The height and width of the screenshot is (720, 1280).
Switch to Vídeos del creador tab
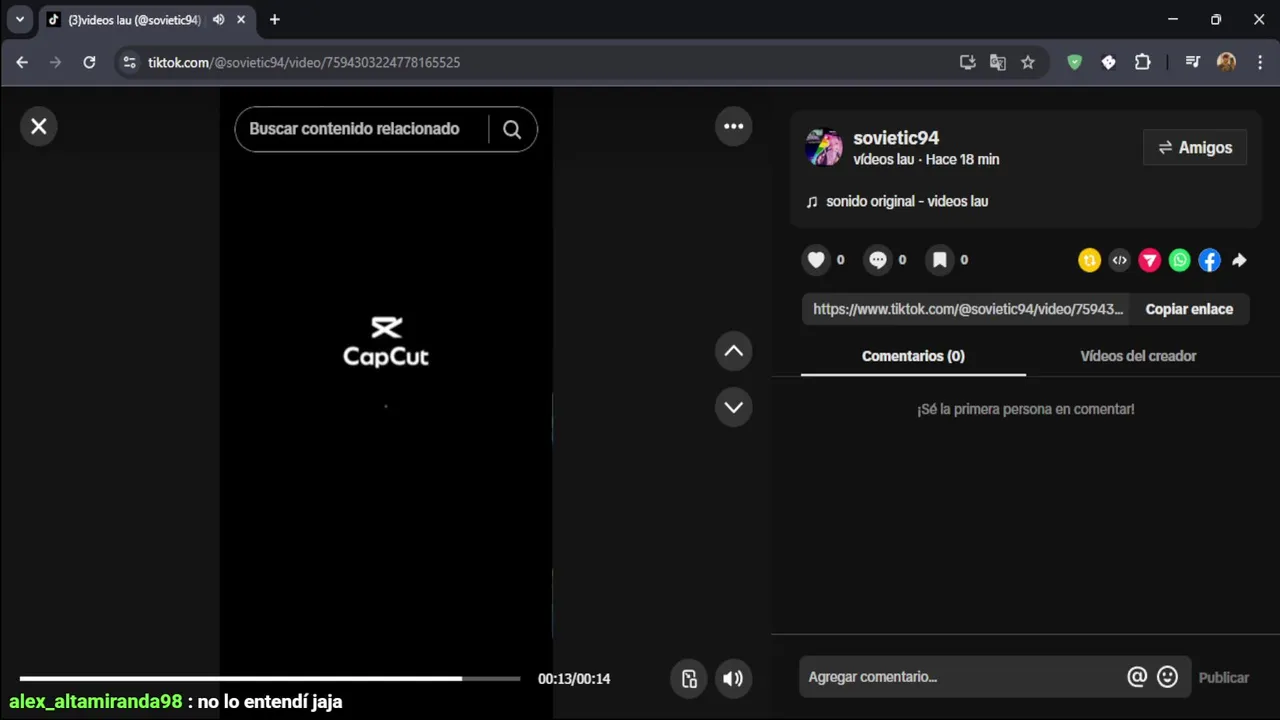(1138, 356)
